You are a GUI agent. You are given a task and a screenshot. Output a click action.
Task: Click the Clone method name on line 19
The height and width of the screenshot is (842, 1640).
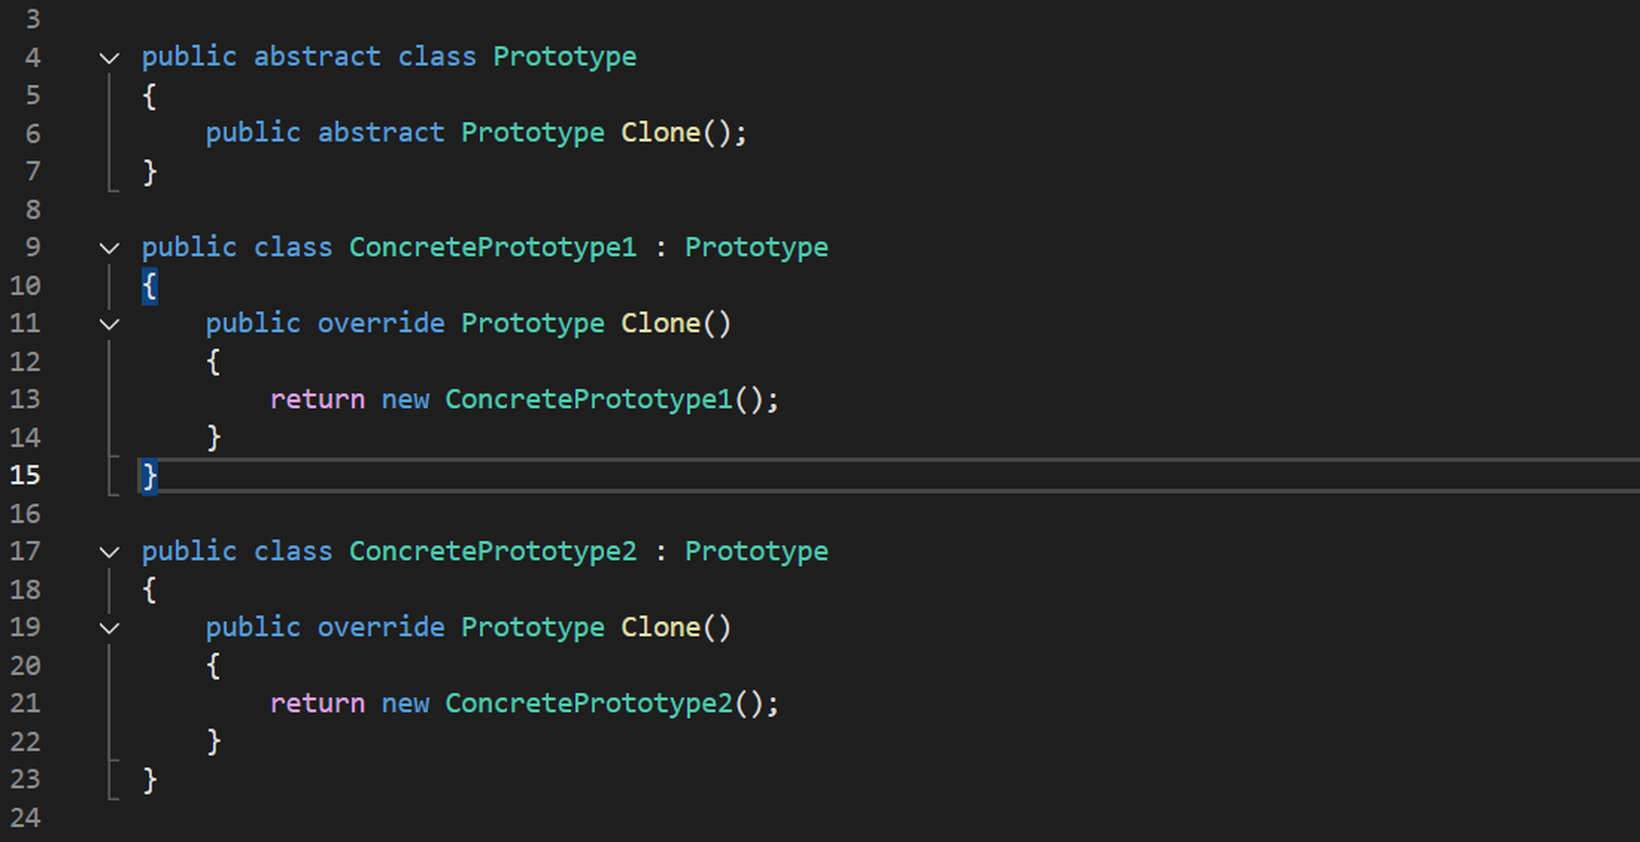660,627
